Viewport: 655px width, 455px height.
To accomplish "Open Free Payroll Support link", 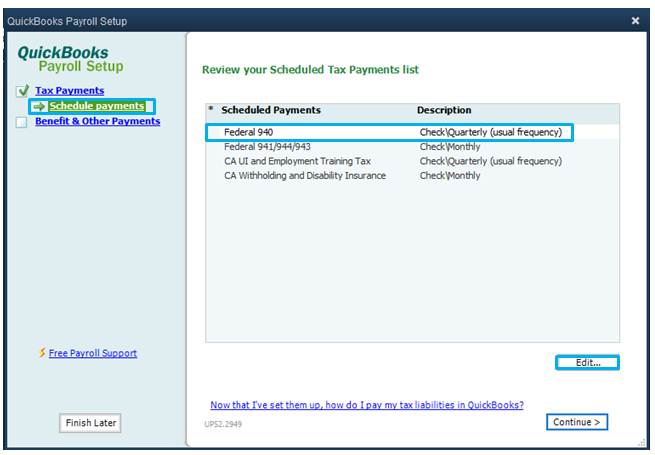I will 93,353.
